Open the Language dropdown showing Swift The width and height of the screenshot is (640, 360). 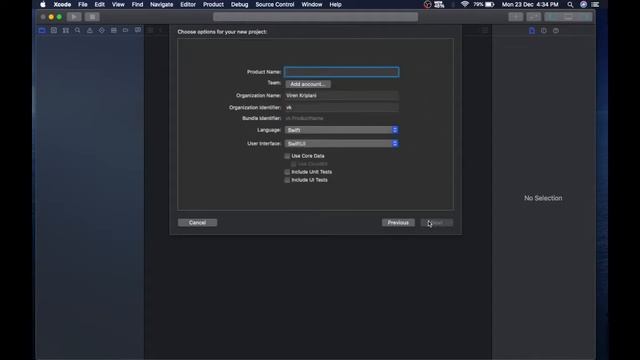click(342, 130)
